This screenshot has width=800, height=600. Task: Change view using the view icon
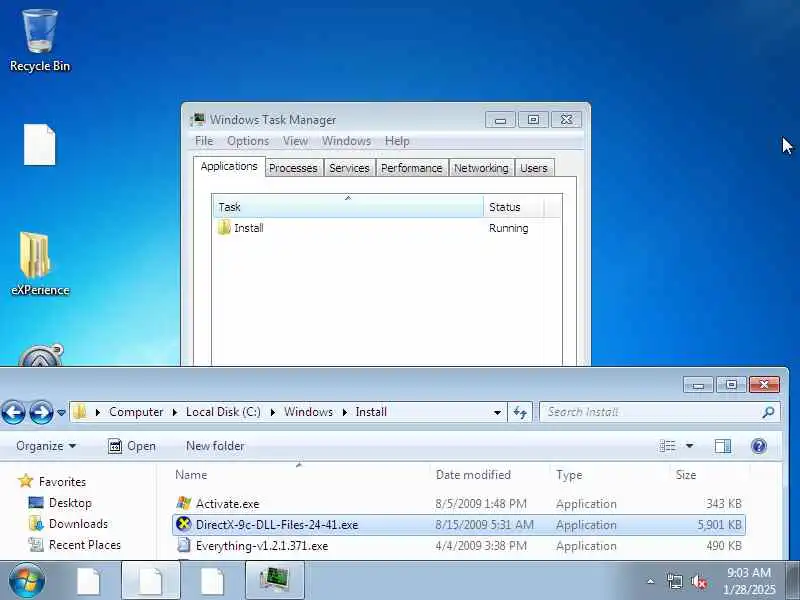pos(667,446)
